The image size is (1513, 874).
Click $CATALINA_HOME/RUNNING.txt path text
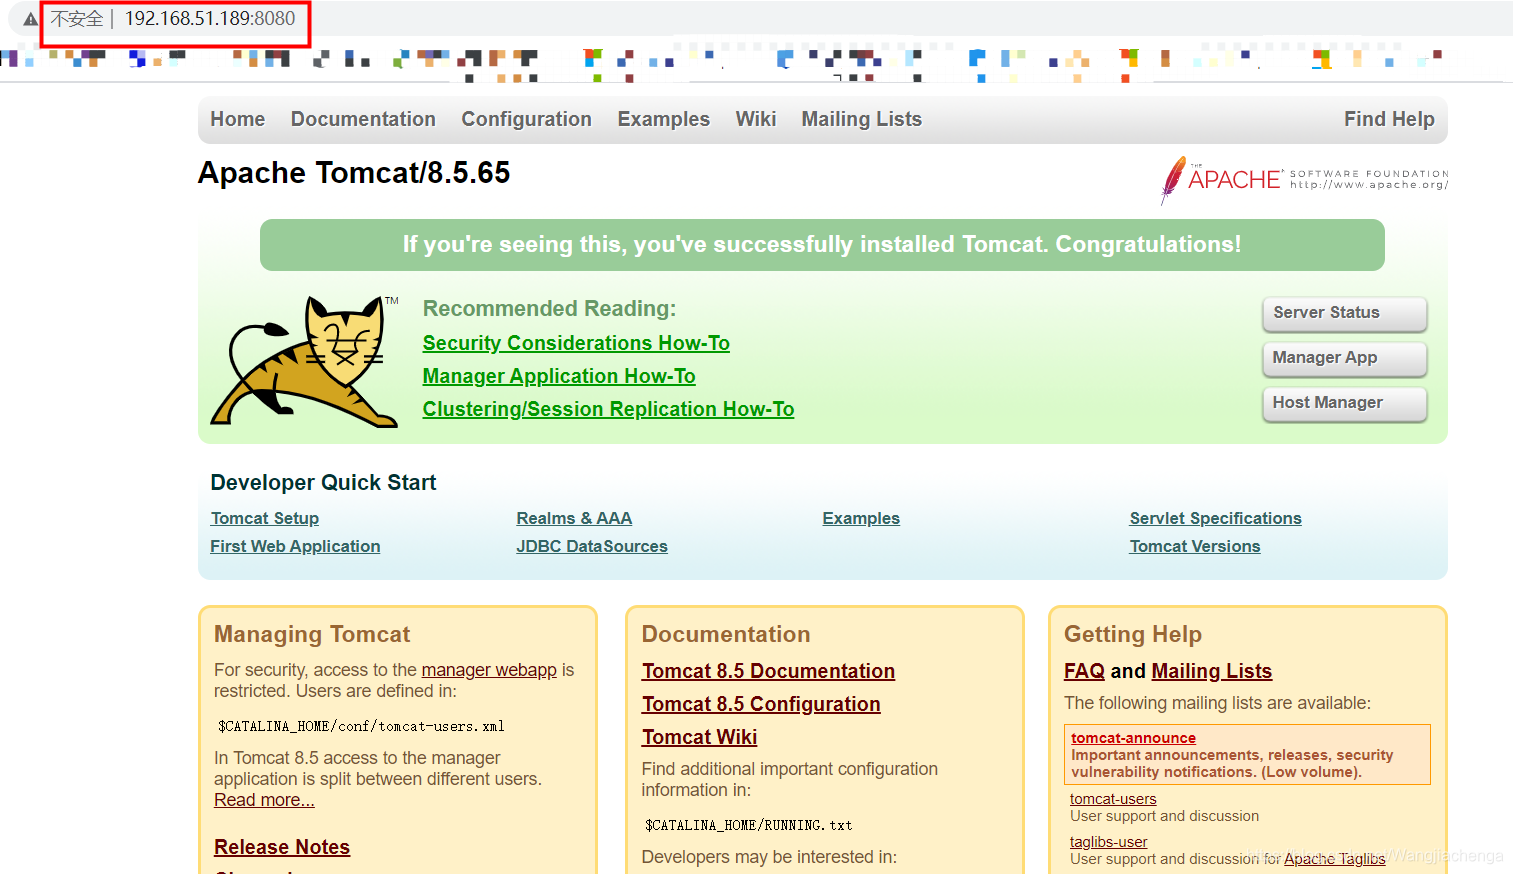(x=748, y=825)
